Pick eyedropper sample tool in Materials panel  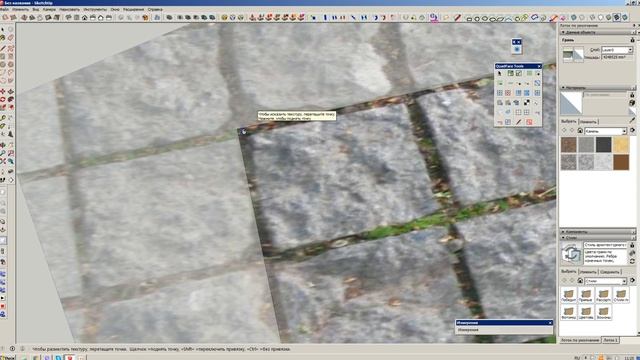click(x=632, y=120)
